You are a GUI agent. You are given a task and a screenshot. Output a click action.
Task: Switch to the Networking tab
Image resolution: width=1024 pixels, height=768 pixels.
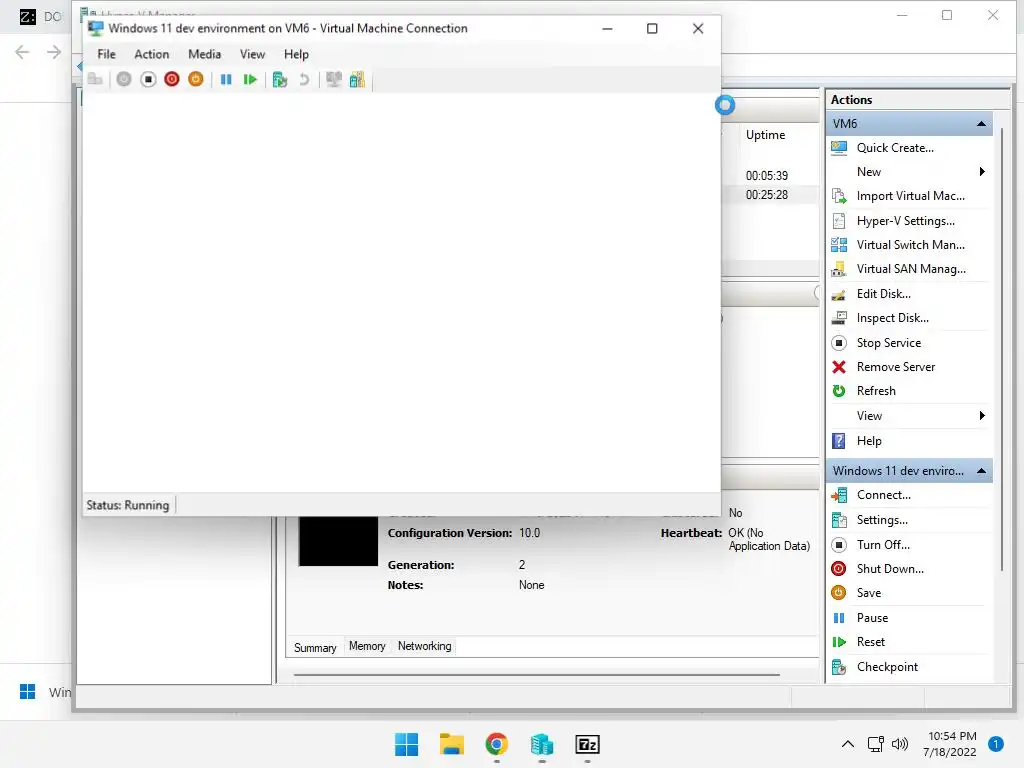coord(424,646)
